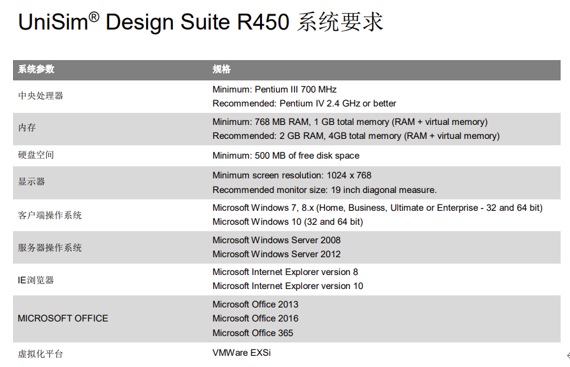Select the MICROSOFT OFFICE row label

(x=63, y=318)
